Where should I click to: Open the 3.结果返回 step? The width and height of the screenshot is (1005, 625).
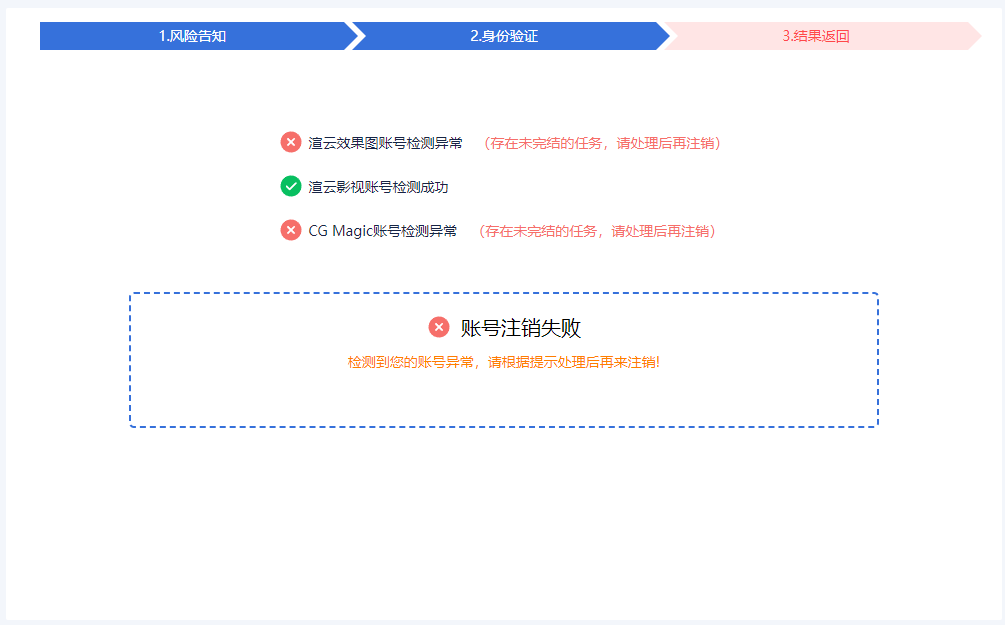816,36
